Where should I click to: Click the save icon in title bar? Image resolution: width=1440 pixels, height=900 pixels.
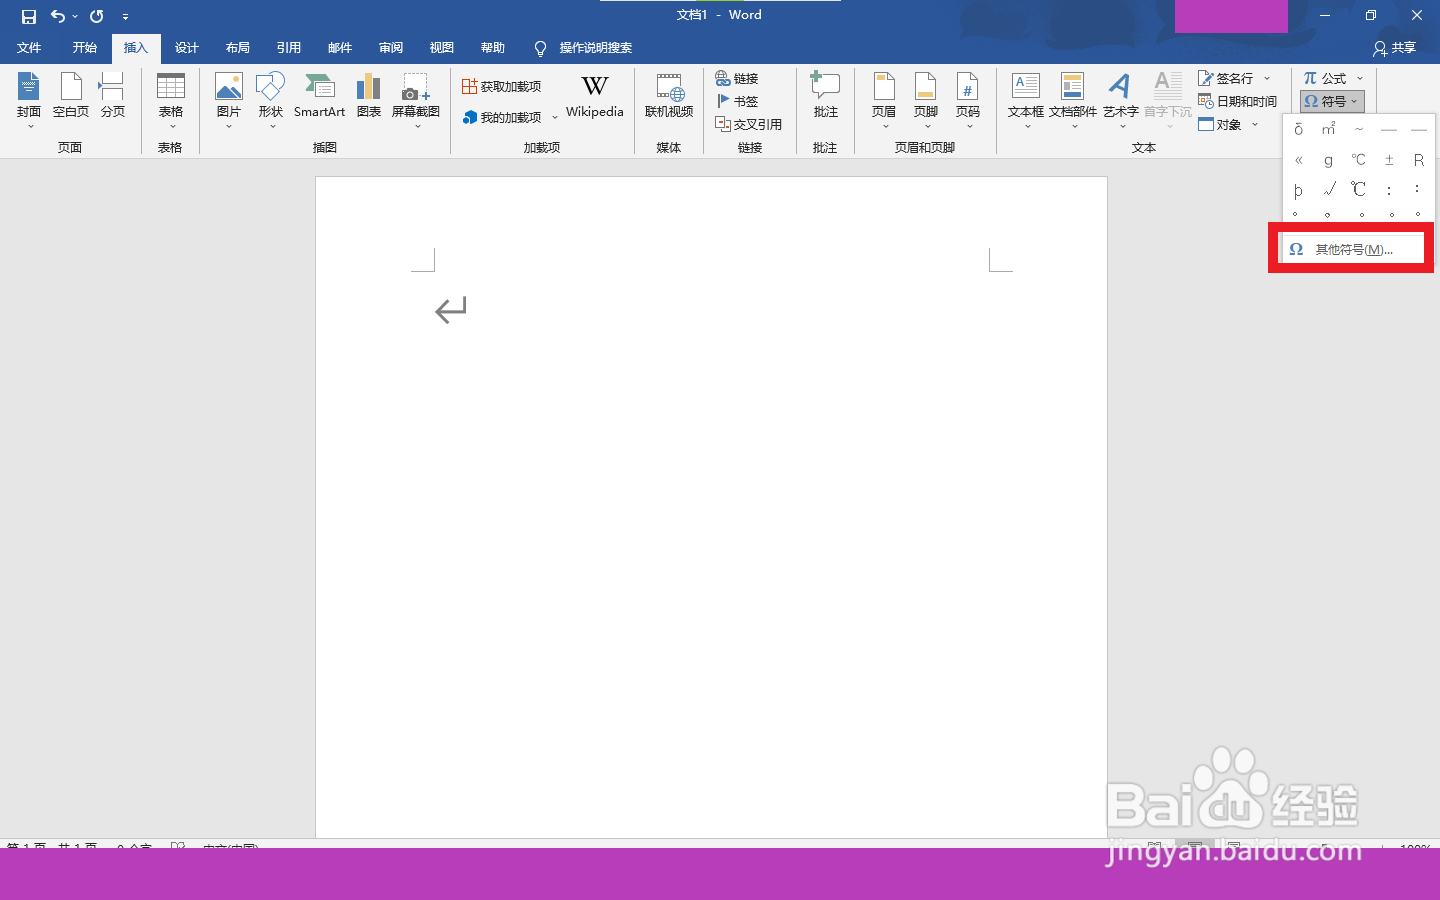pyautogui.click(x=29, y=16)
